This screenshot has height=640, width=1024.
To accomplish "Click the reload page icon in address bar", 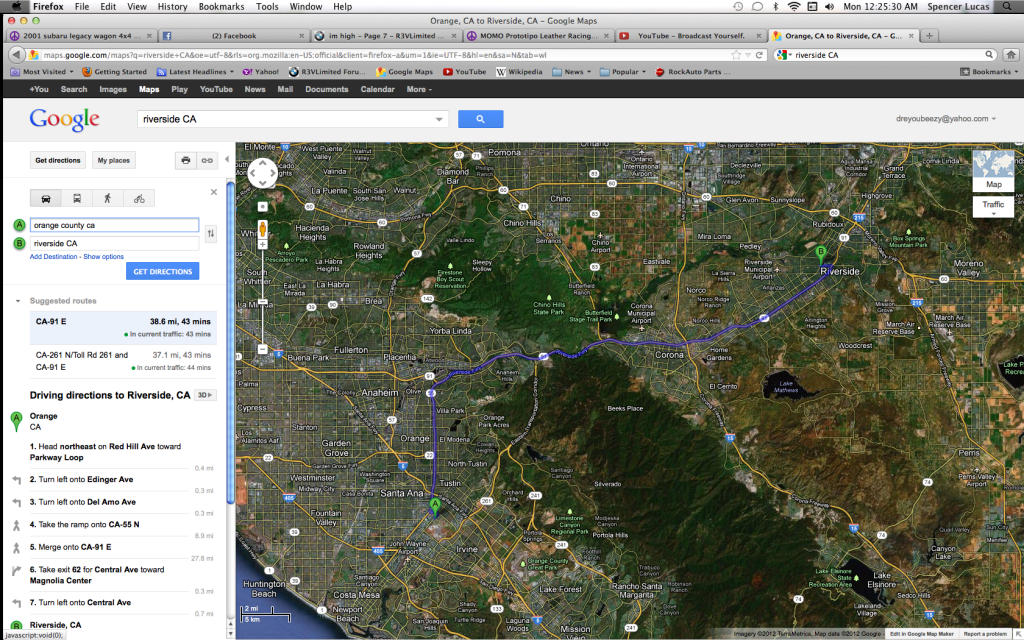I will 760,55.
